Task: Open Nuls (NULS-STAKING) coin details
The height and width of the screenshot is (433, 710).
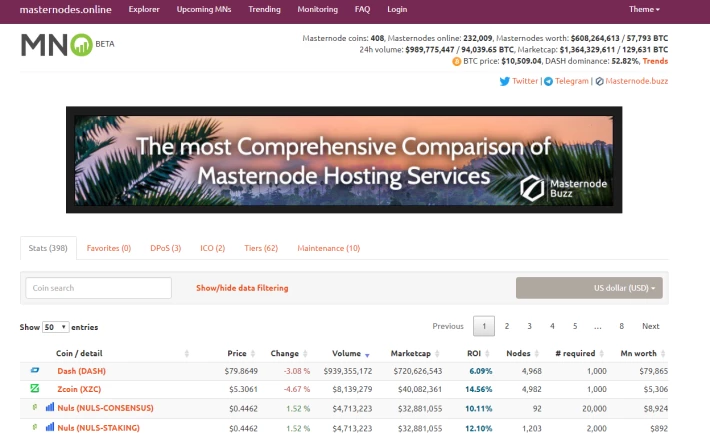Action: click(x=99, y=428)
